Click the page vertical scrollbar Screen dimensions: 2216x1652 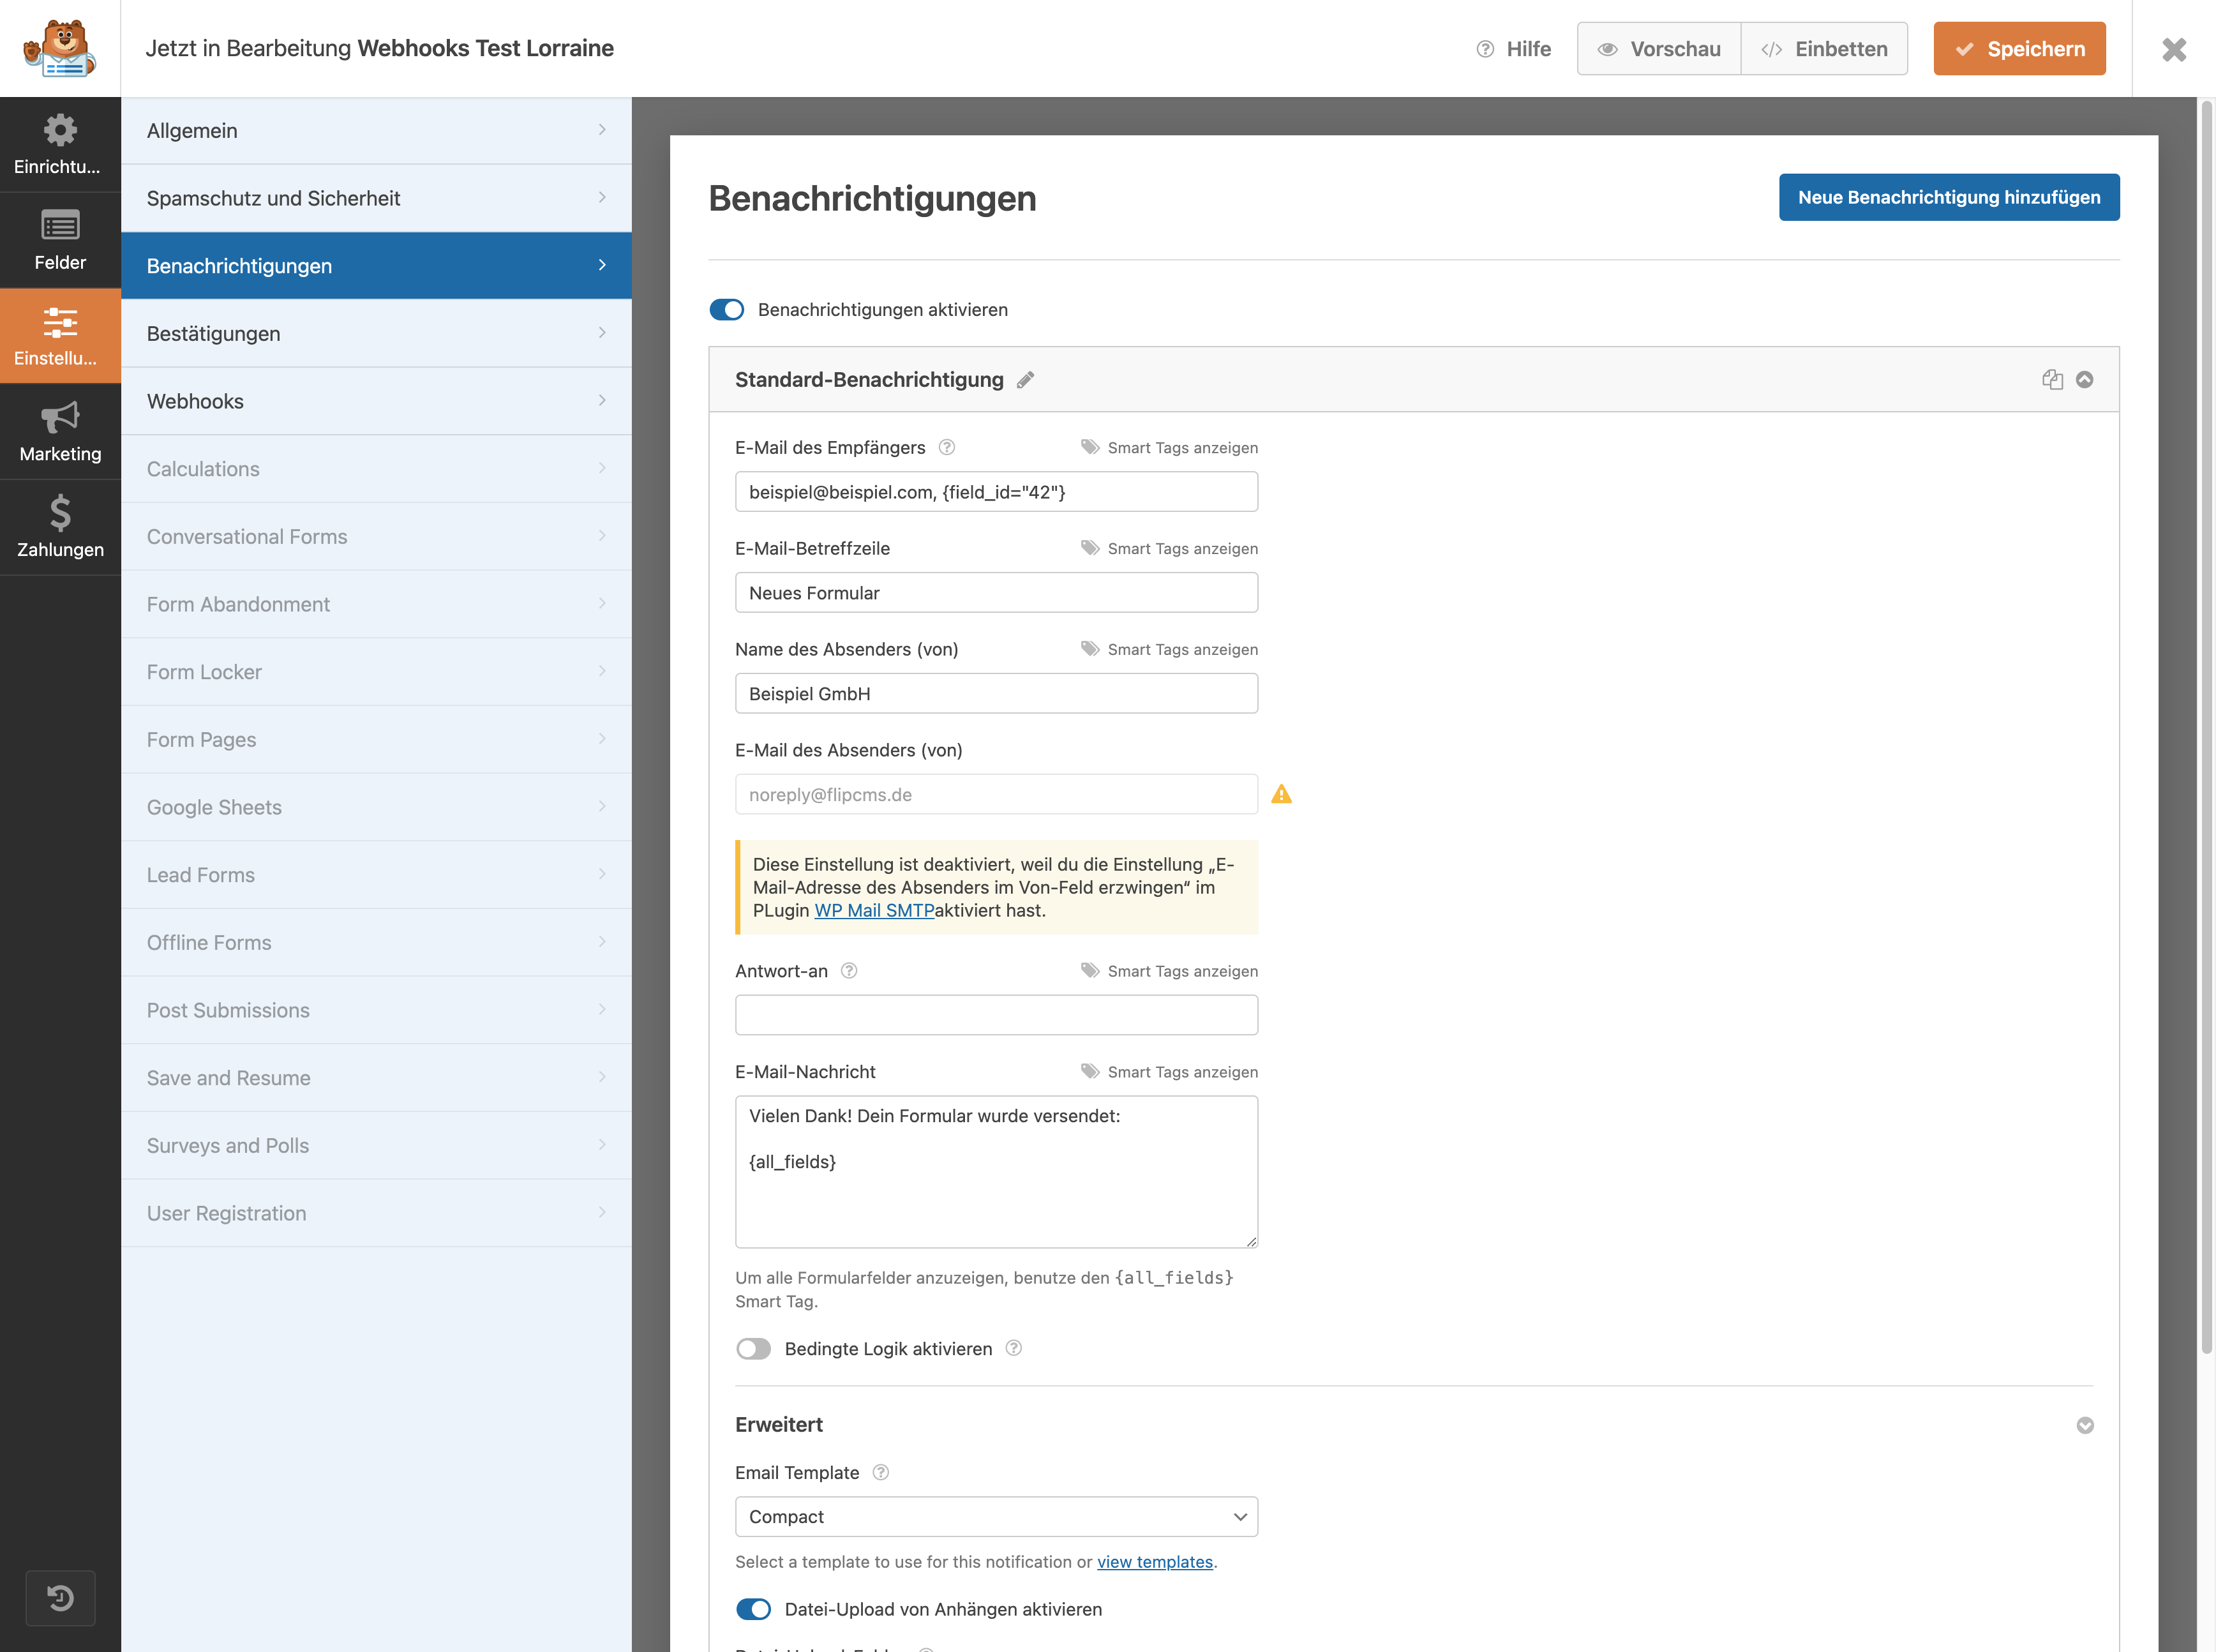coord(2206,726)
